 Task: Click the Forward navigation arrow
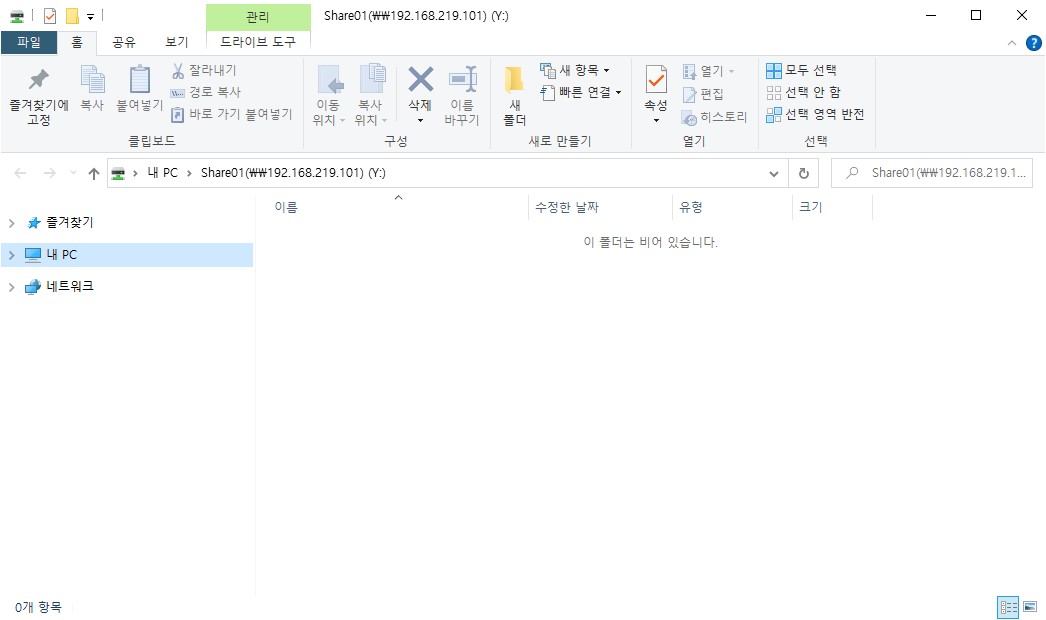49,174
